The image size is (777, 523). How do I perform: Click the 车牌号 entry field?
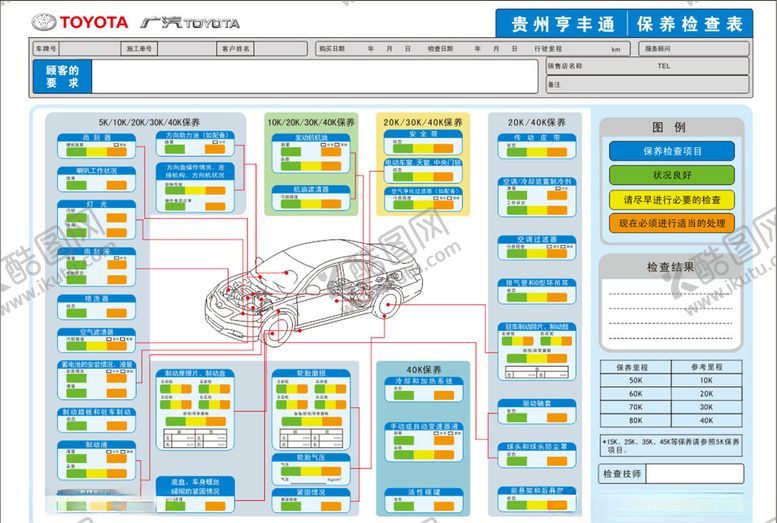pos(89,49)
